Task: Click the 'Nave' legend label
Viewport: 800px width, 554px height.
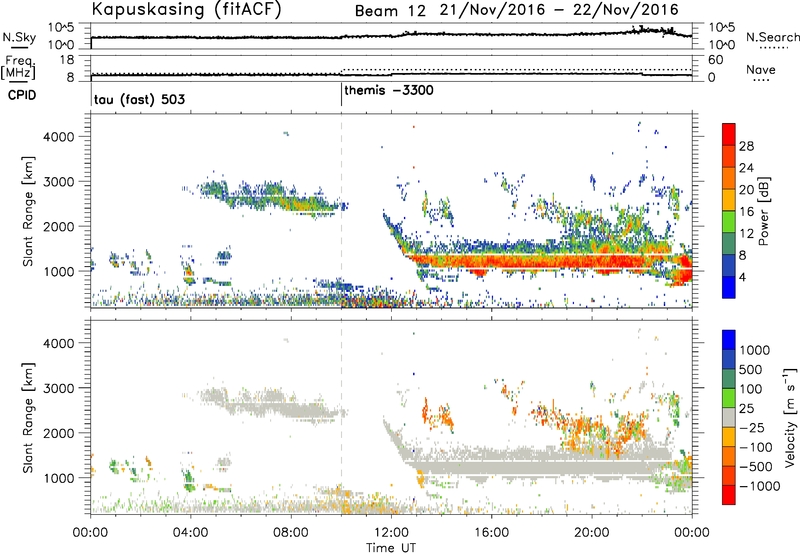Action: pyautogui.click(x=761, y=69)
